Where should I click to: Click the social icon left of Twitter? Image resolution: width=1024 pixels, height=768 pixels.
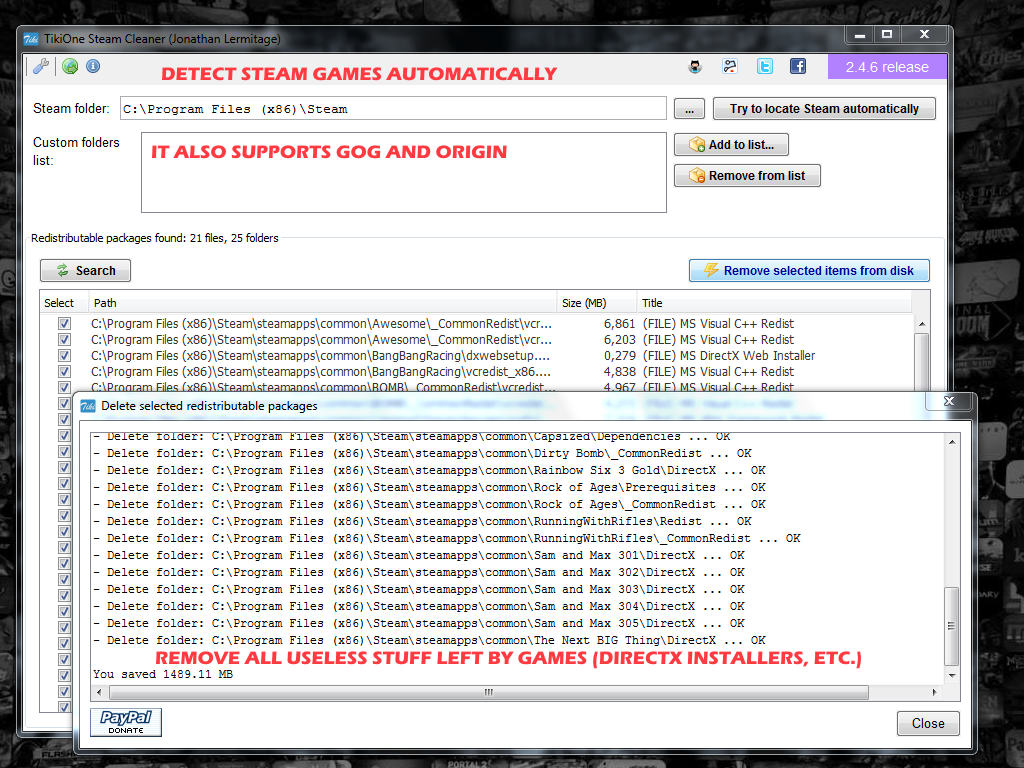(x=729, y=66)
